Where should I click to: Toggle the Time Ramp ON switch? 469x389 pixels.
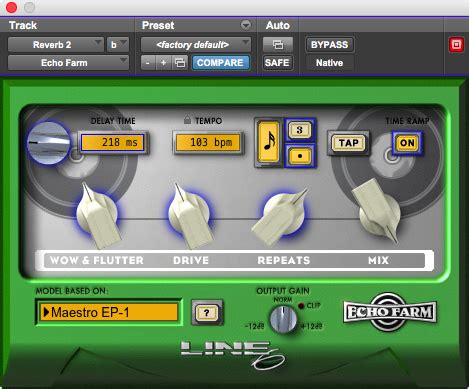407,143
